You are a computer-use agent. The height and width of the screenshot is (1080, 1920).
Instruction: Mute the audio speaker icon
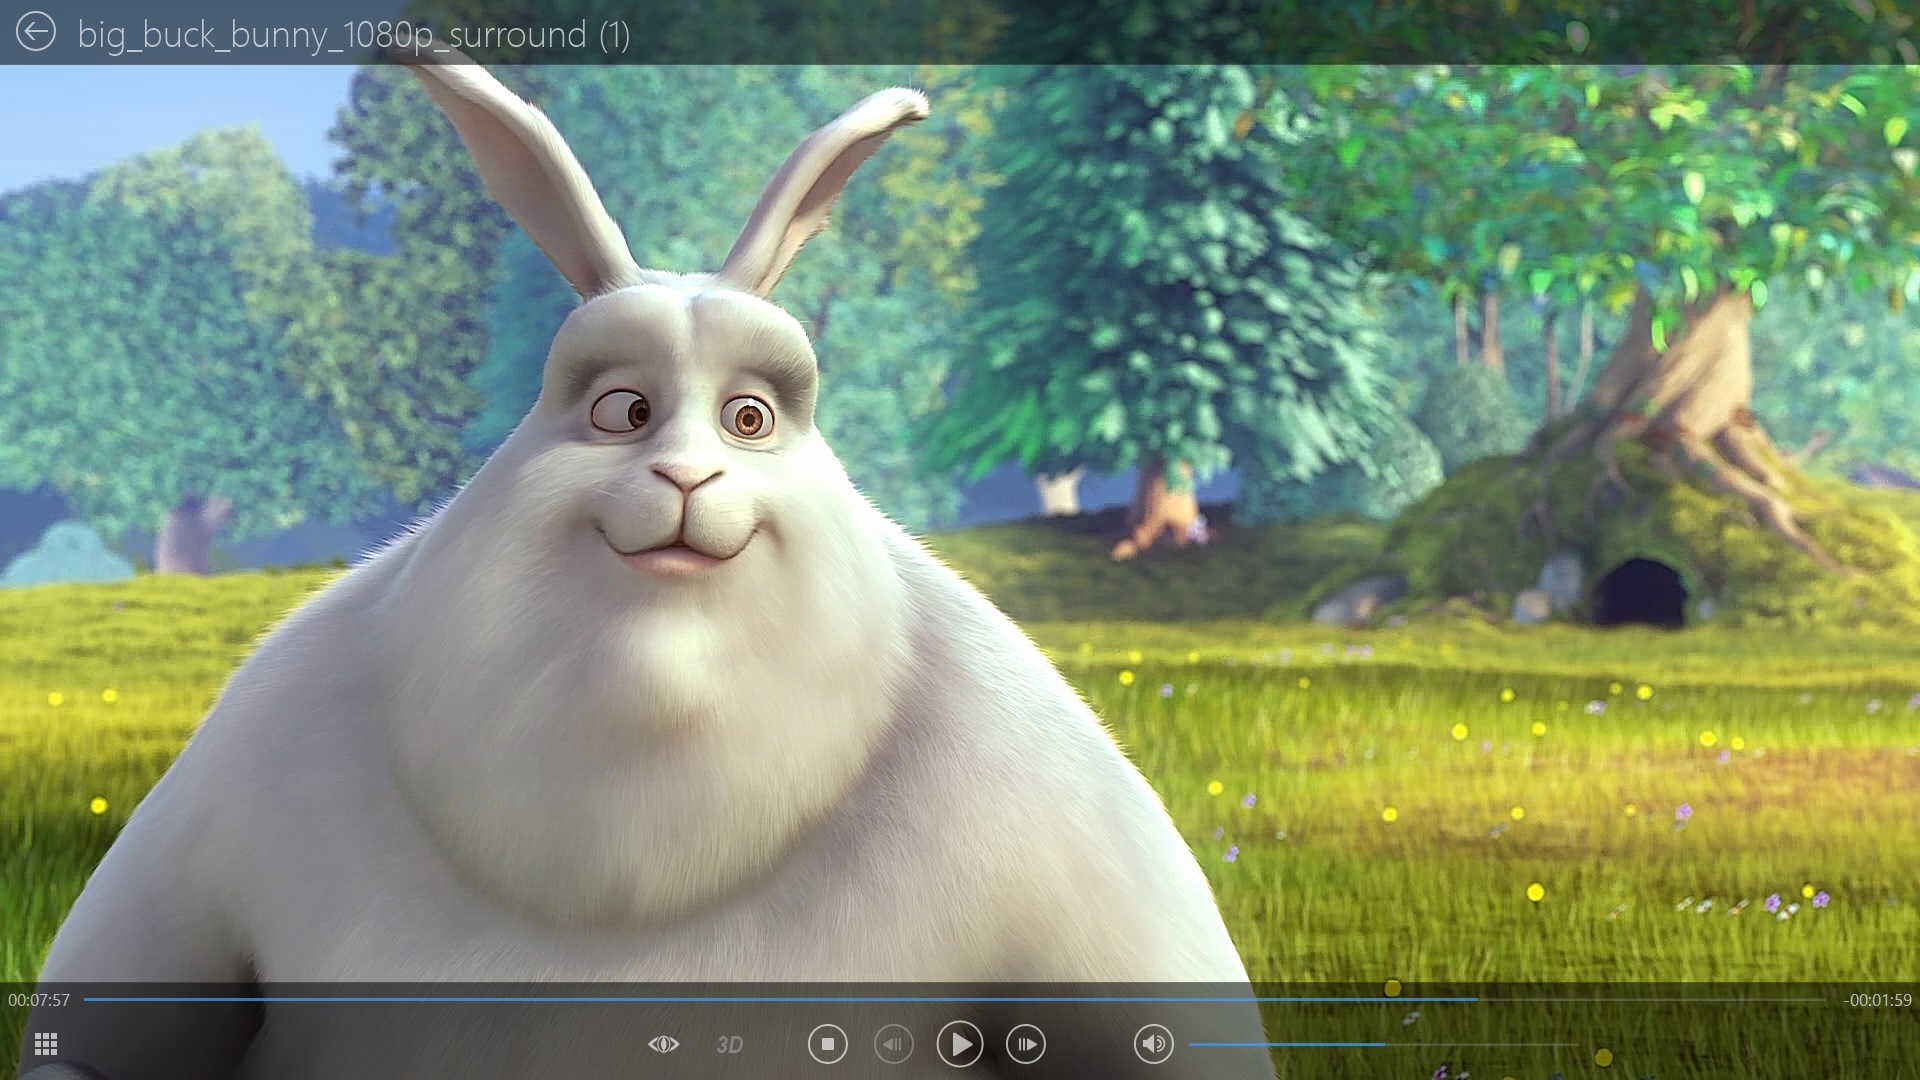click(1153, 1044)
